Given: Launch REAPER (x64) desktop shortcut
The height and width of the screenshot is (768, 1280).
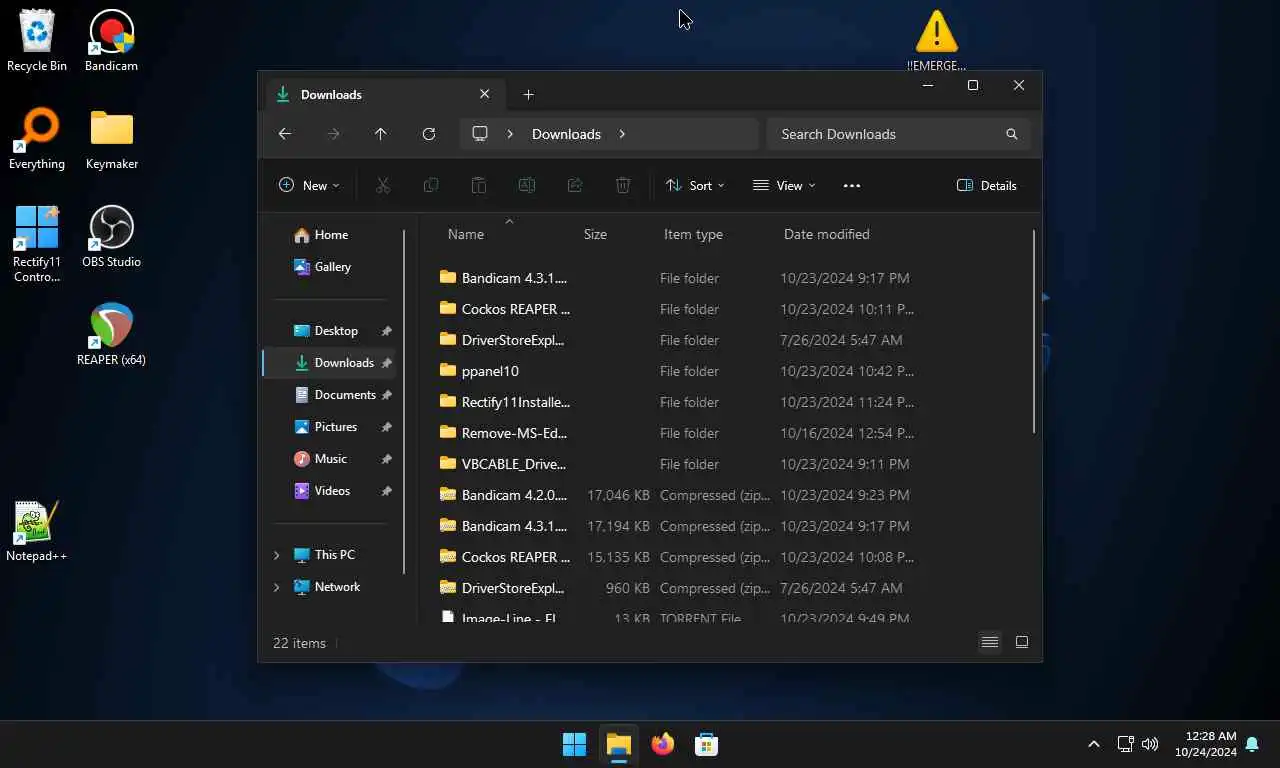Looking at the screenshot, I should point(111,334).
